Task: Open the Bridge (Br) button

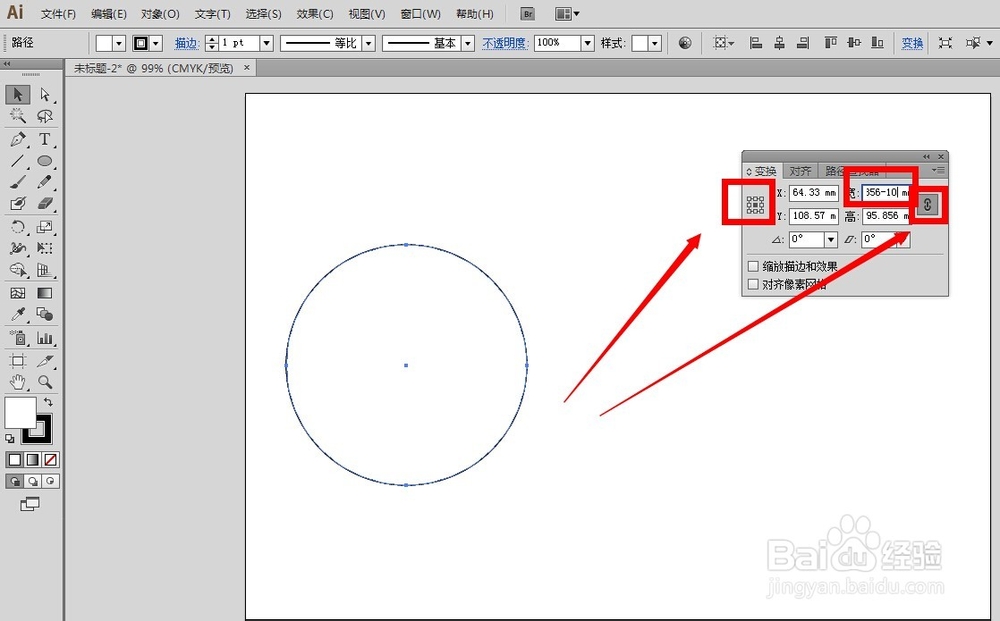Action: click(527, 13)
